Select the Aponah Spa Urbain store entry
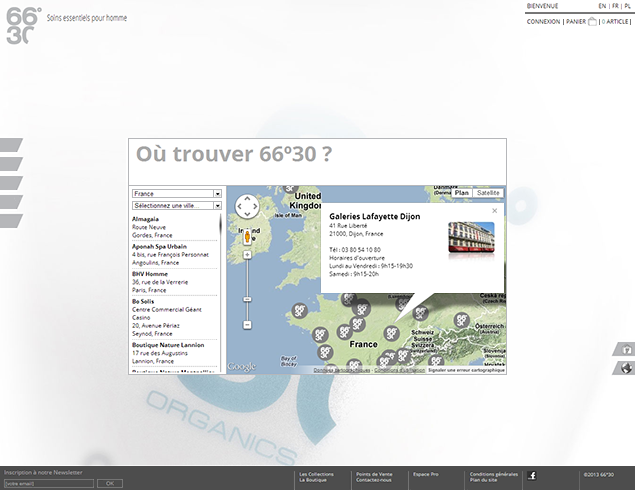This screenshot has width=635, height=490. pyautogui.click(x=174, y=255)
